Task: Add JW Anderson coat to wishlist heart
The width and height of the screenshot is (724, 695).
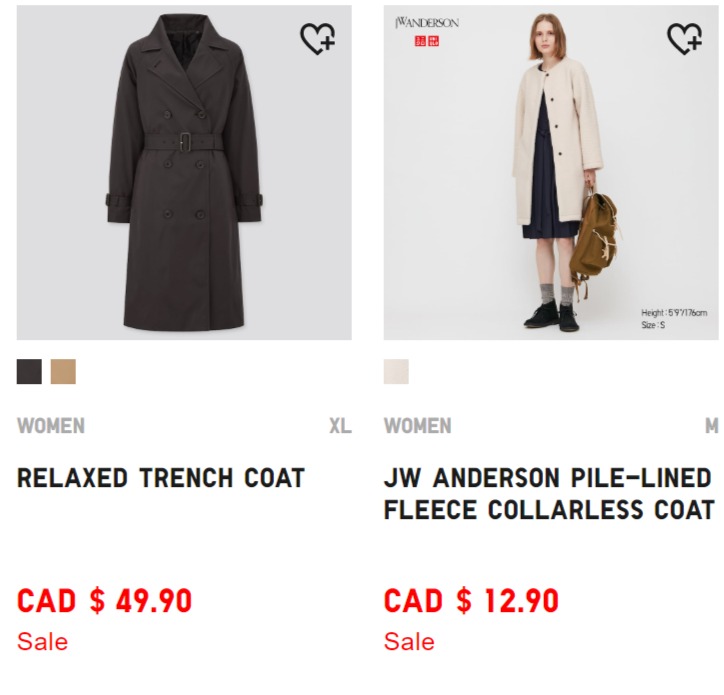Action: pos(684,39)
